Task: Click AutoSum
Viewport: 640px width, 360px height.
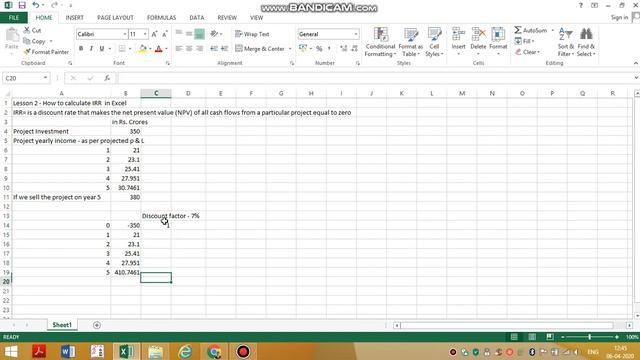Action: [530, 30]
